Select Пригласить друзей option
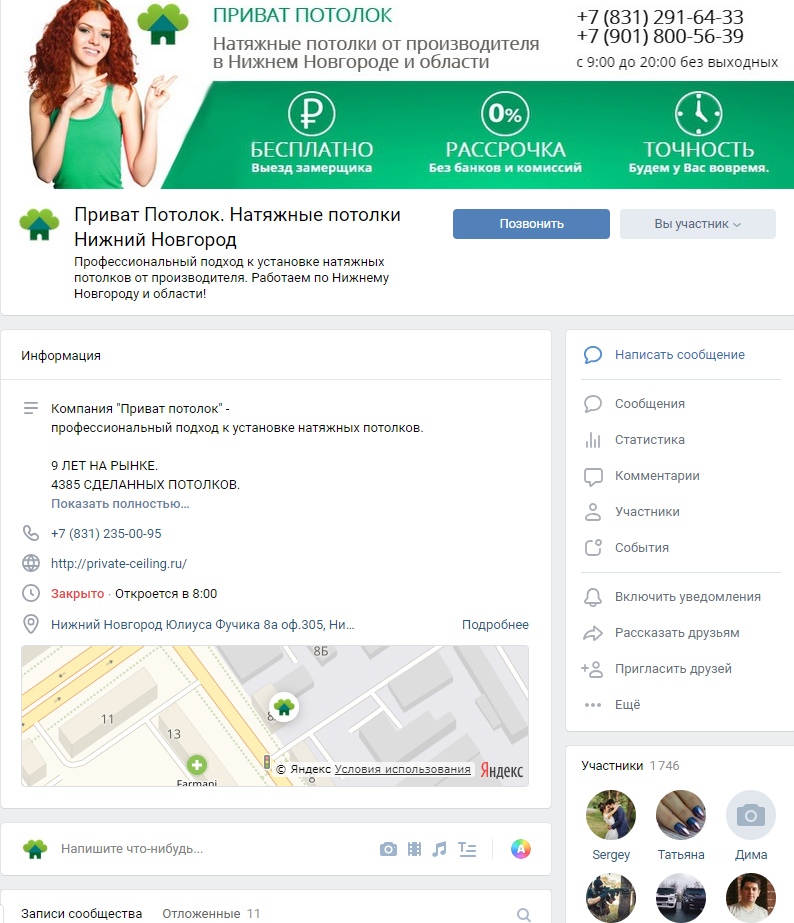This screenshot has height=923, width=794. (673, 669)
